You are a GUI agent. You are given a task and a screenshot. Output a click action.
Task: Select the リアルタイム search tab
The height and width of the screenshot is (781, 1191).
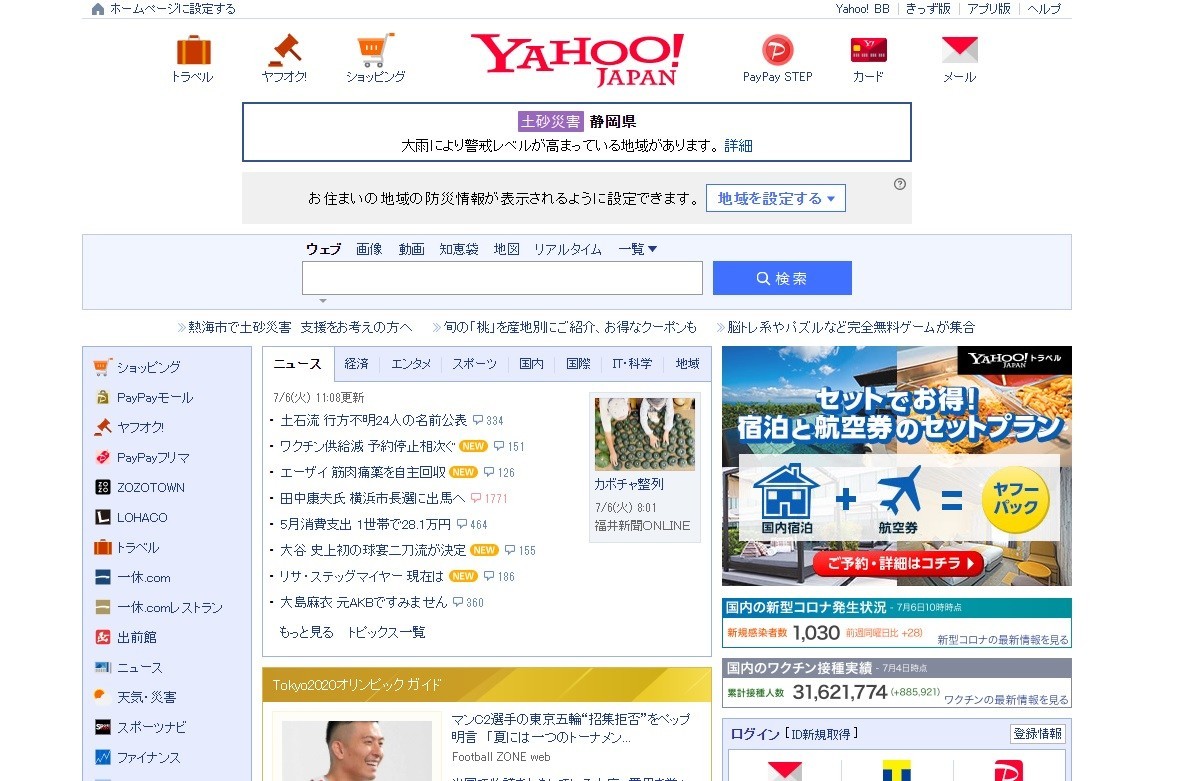567,249
